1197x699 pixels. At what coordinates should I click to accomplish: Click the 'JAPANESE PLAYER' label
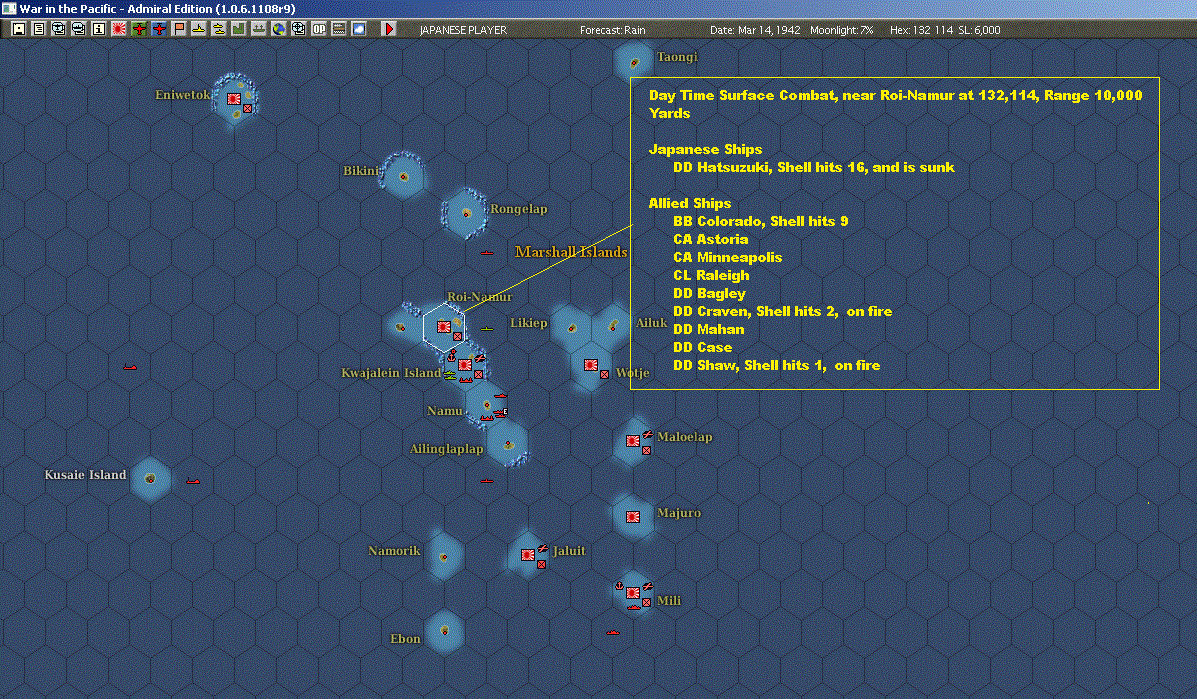463,30
